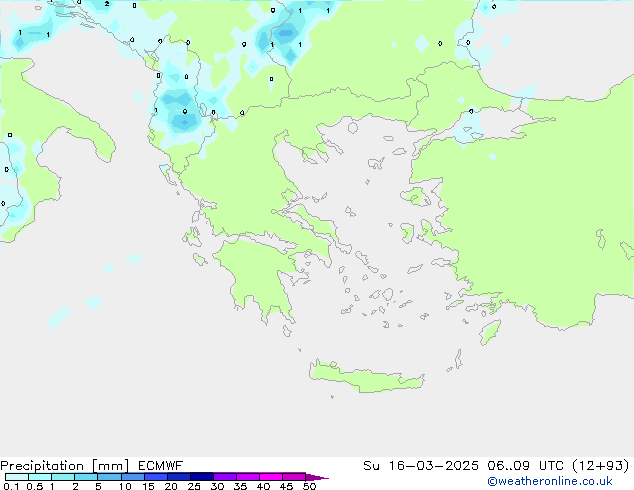Select the 20–25 mm dark blue swatch
Screen dimensions: 634x490
(x=179, y=477)
